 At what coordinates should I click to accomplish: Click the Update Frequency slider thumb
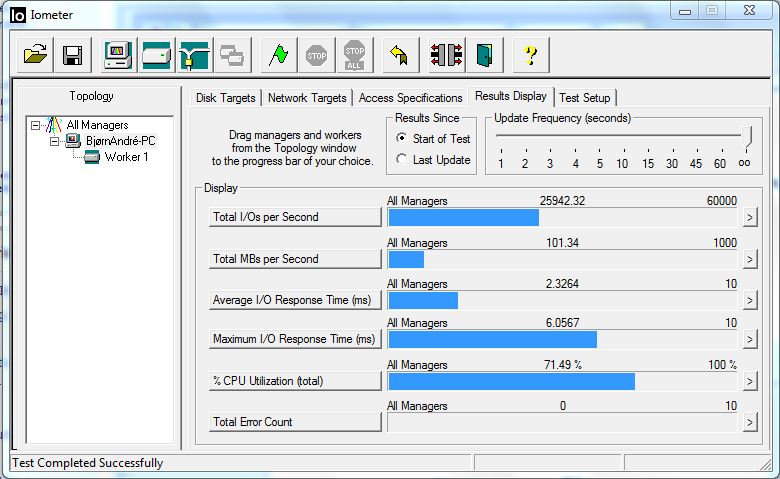point(746,136)
